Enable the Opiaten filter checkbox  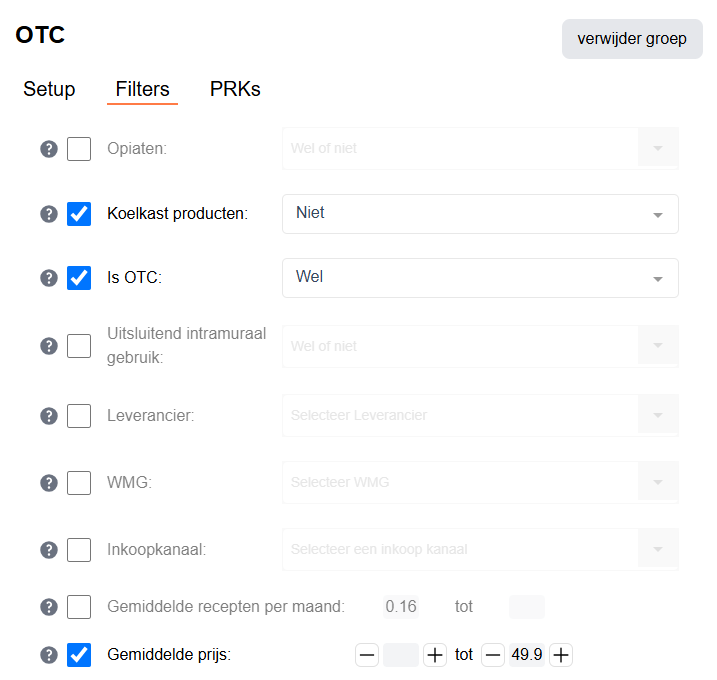point(79,149)
